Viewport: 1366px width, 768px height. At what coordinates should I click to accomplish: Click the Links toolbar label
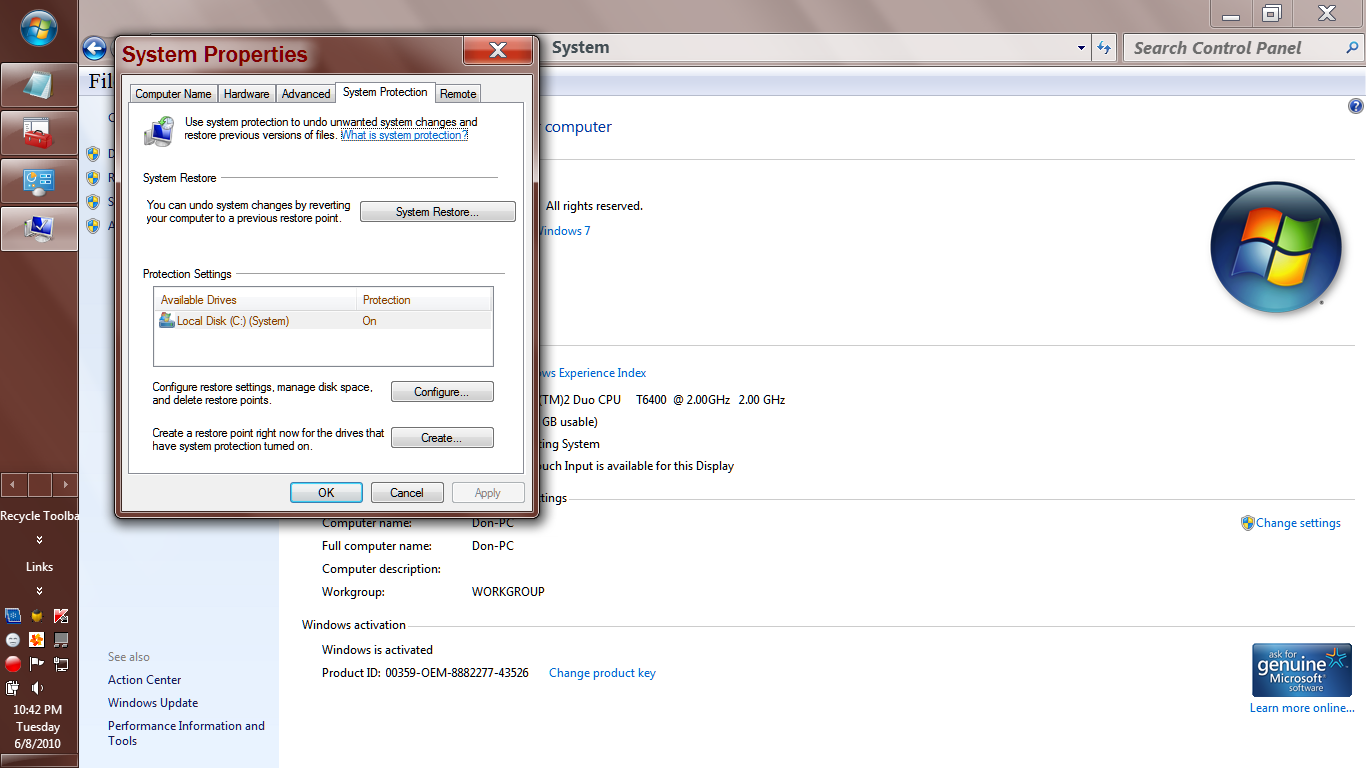pyautogui.click(x=39, y=566)
